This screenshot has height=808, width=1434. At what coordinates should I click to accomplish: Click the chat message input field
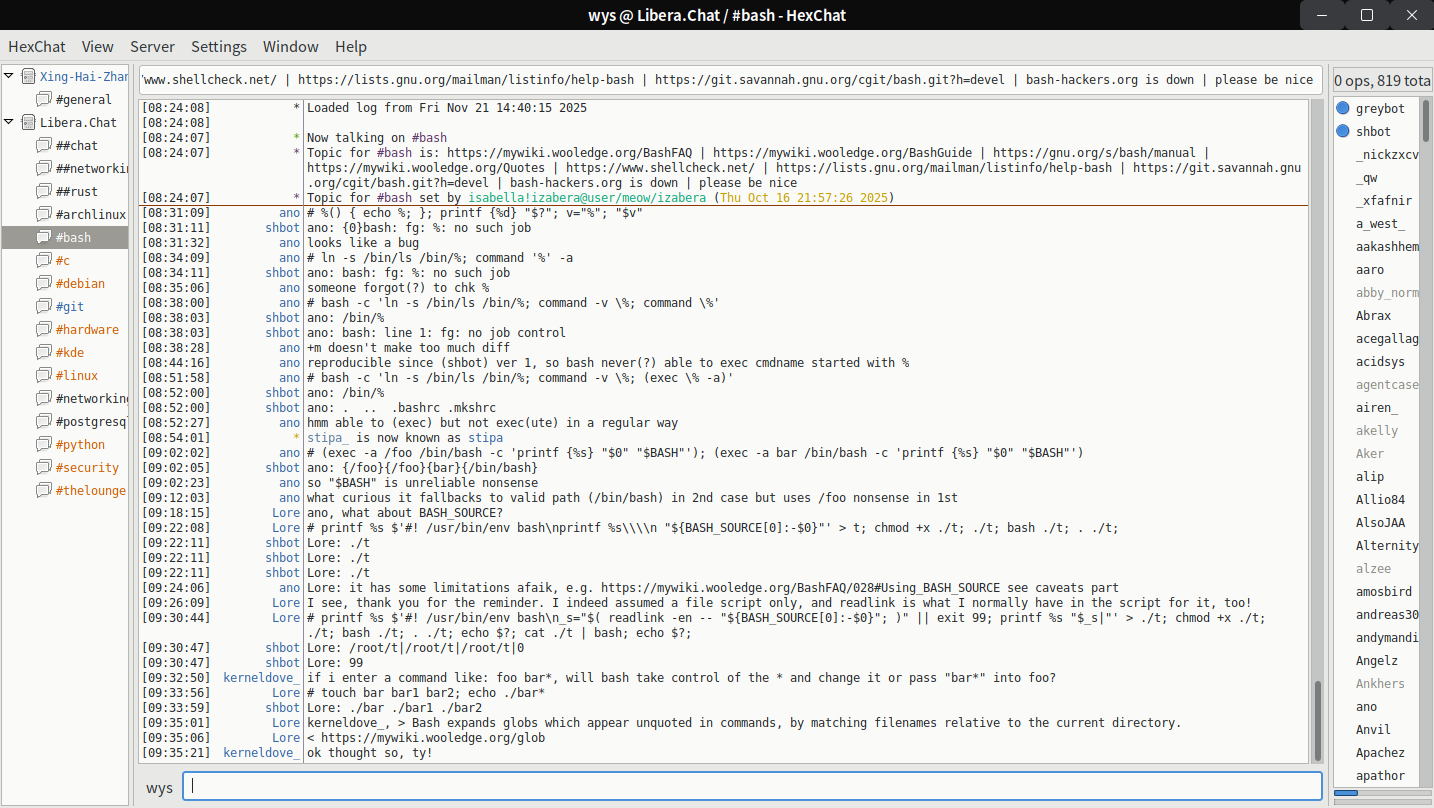click(x=752, y=786)
